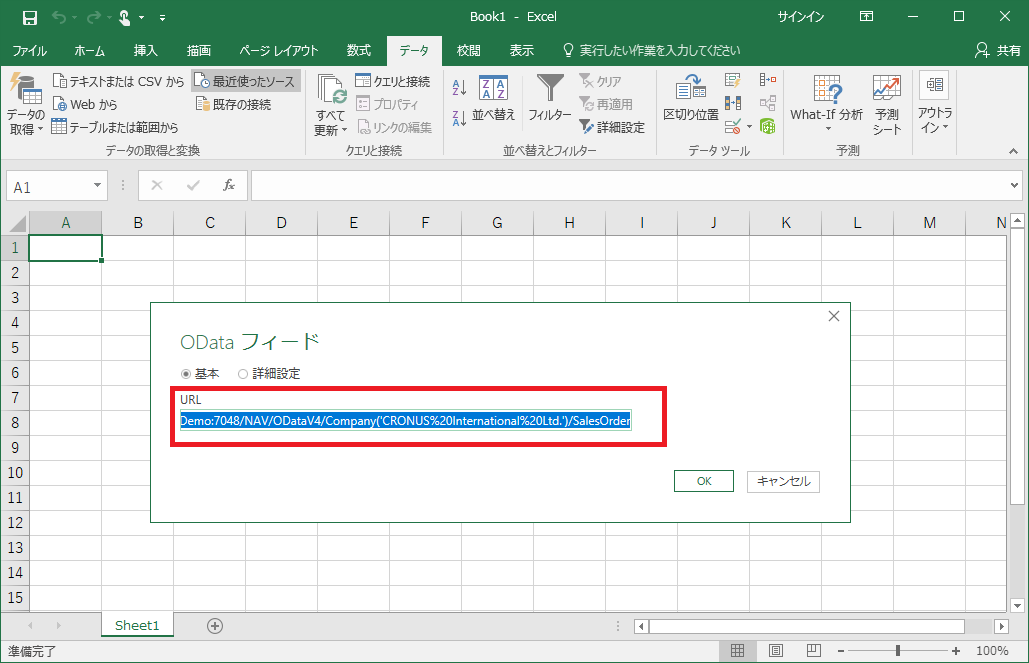Open the Customize Quick Access Toolbar dropdown
This screenshot has width=1029, height=663.
point(162,18)
